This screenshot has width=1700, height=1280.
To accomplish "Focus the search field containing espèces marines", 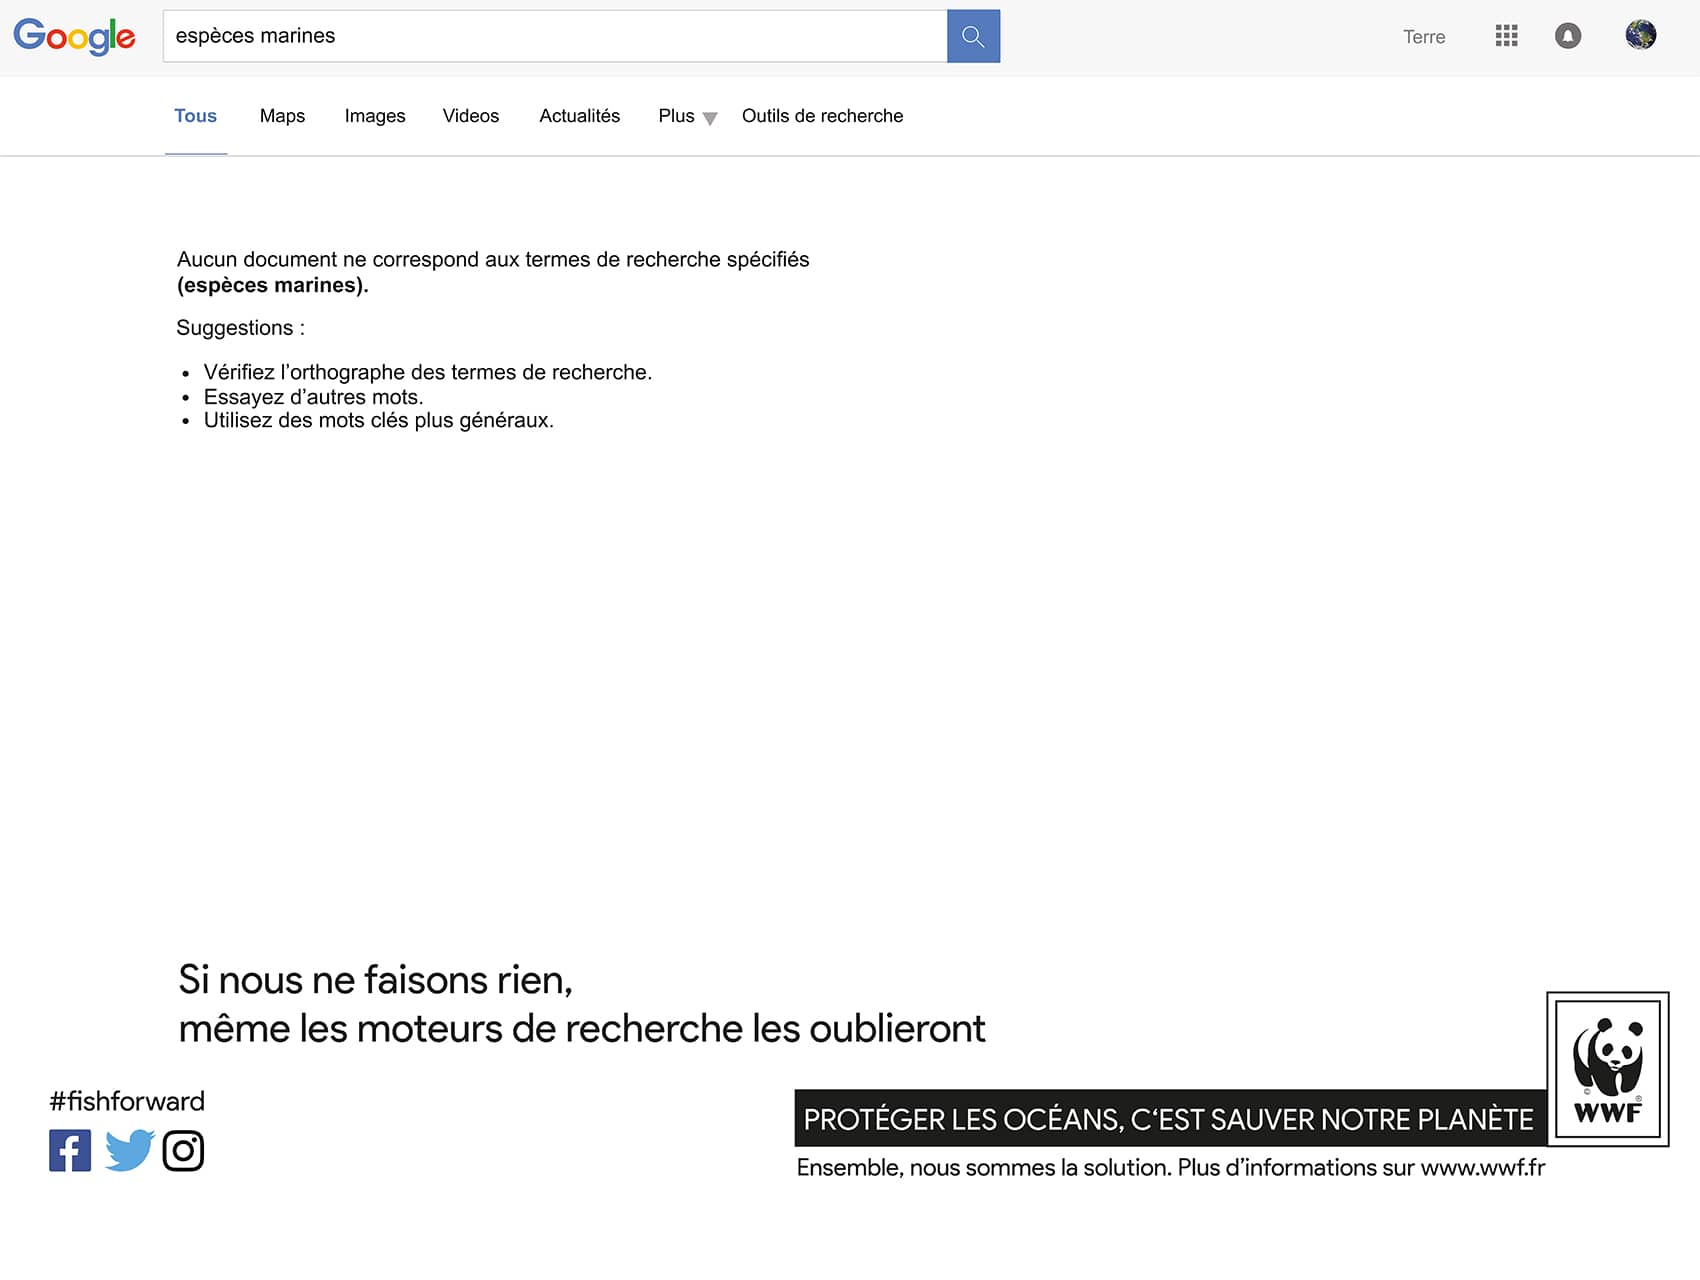I will pos(555,36).
